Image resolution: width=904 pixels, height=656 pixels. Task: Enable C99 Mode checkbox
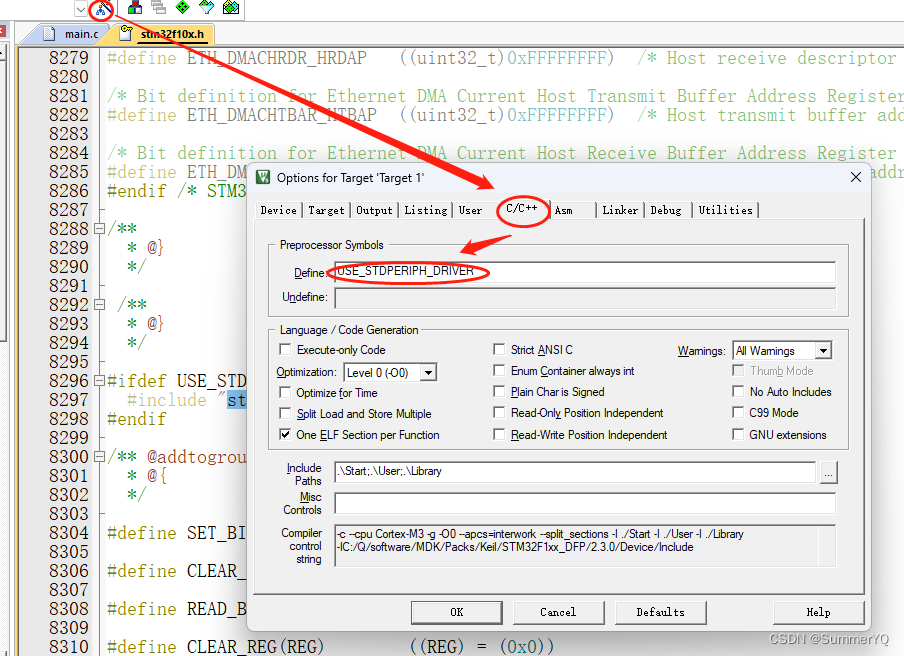[x=738, y=413]
